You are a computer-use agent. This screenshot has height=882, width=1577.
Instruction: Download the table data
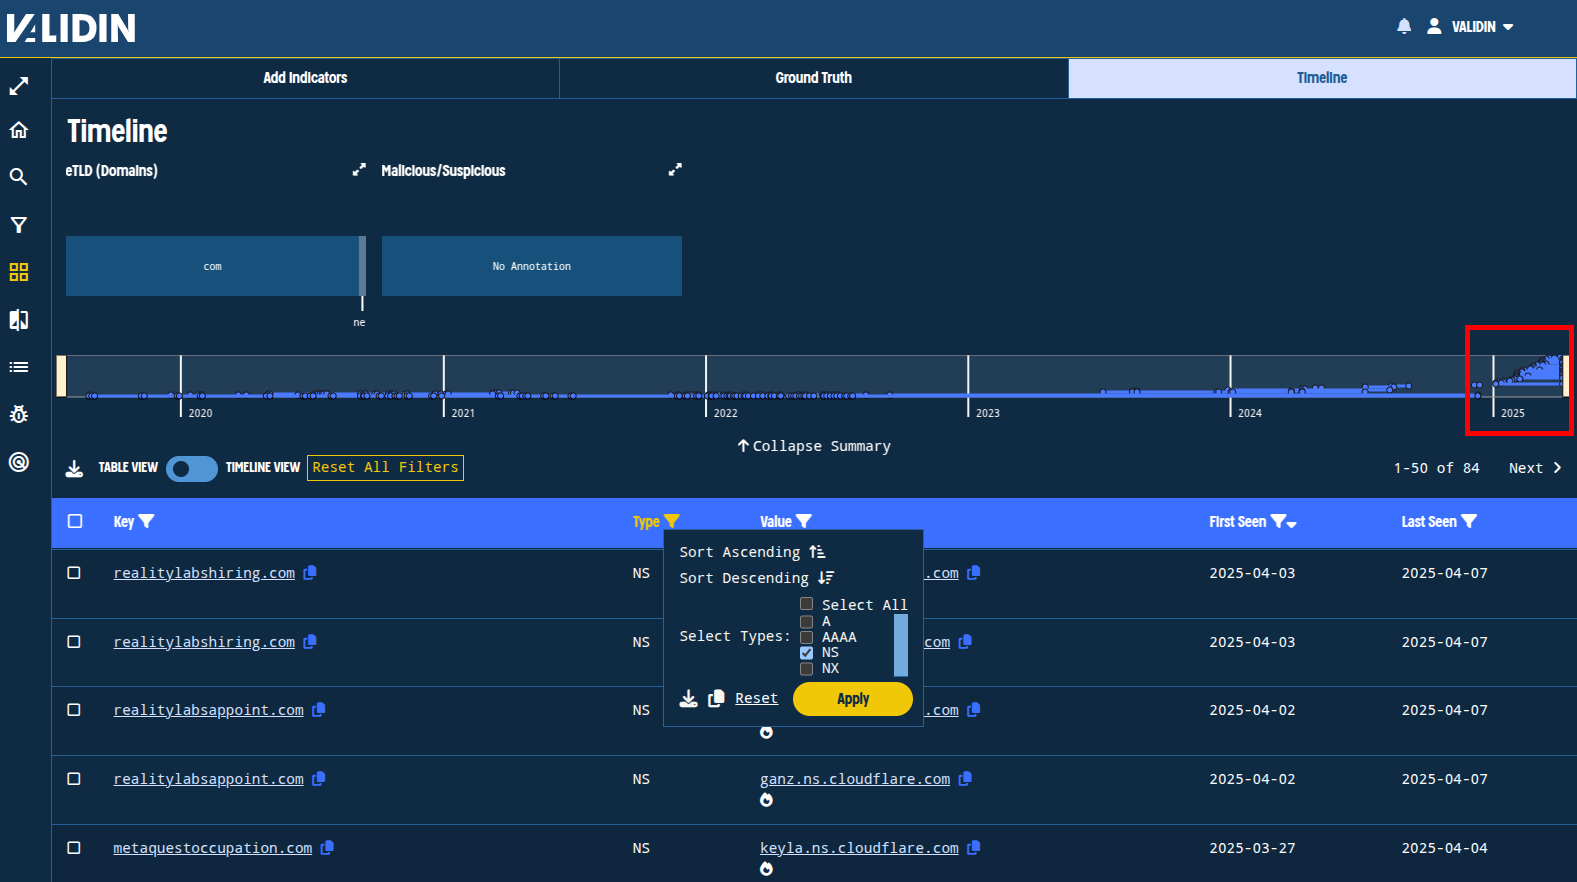(x=74, y=468)
